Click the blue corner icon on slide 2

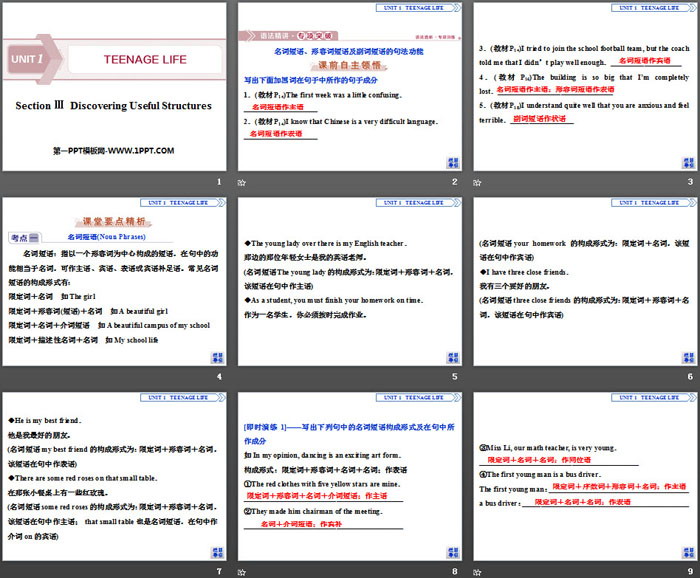(453, 162)
